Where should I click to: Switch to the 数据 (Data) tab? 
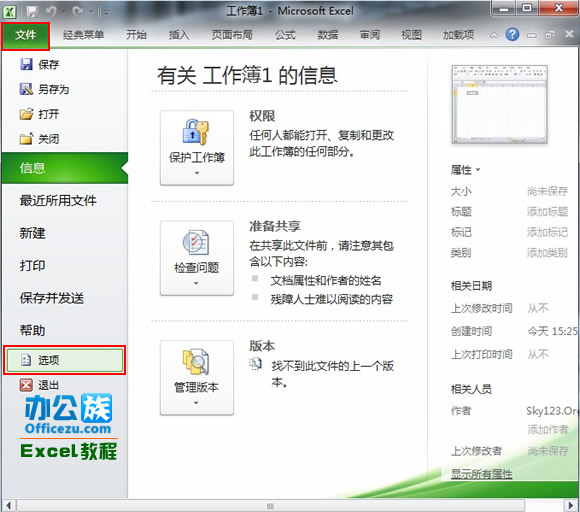point(328,35)
